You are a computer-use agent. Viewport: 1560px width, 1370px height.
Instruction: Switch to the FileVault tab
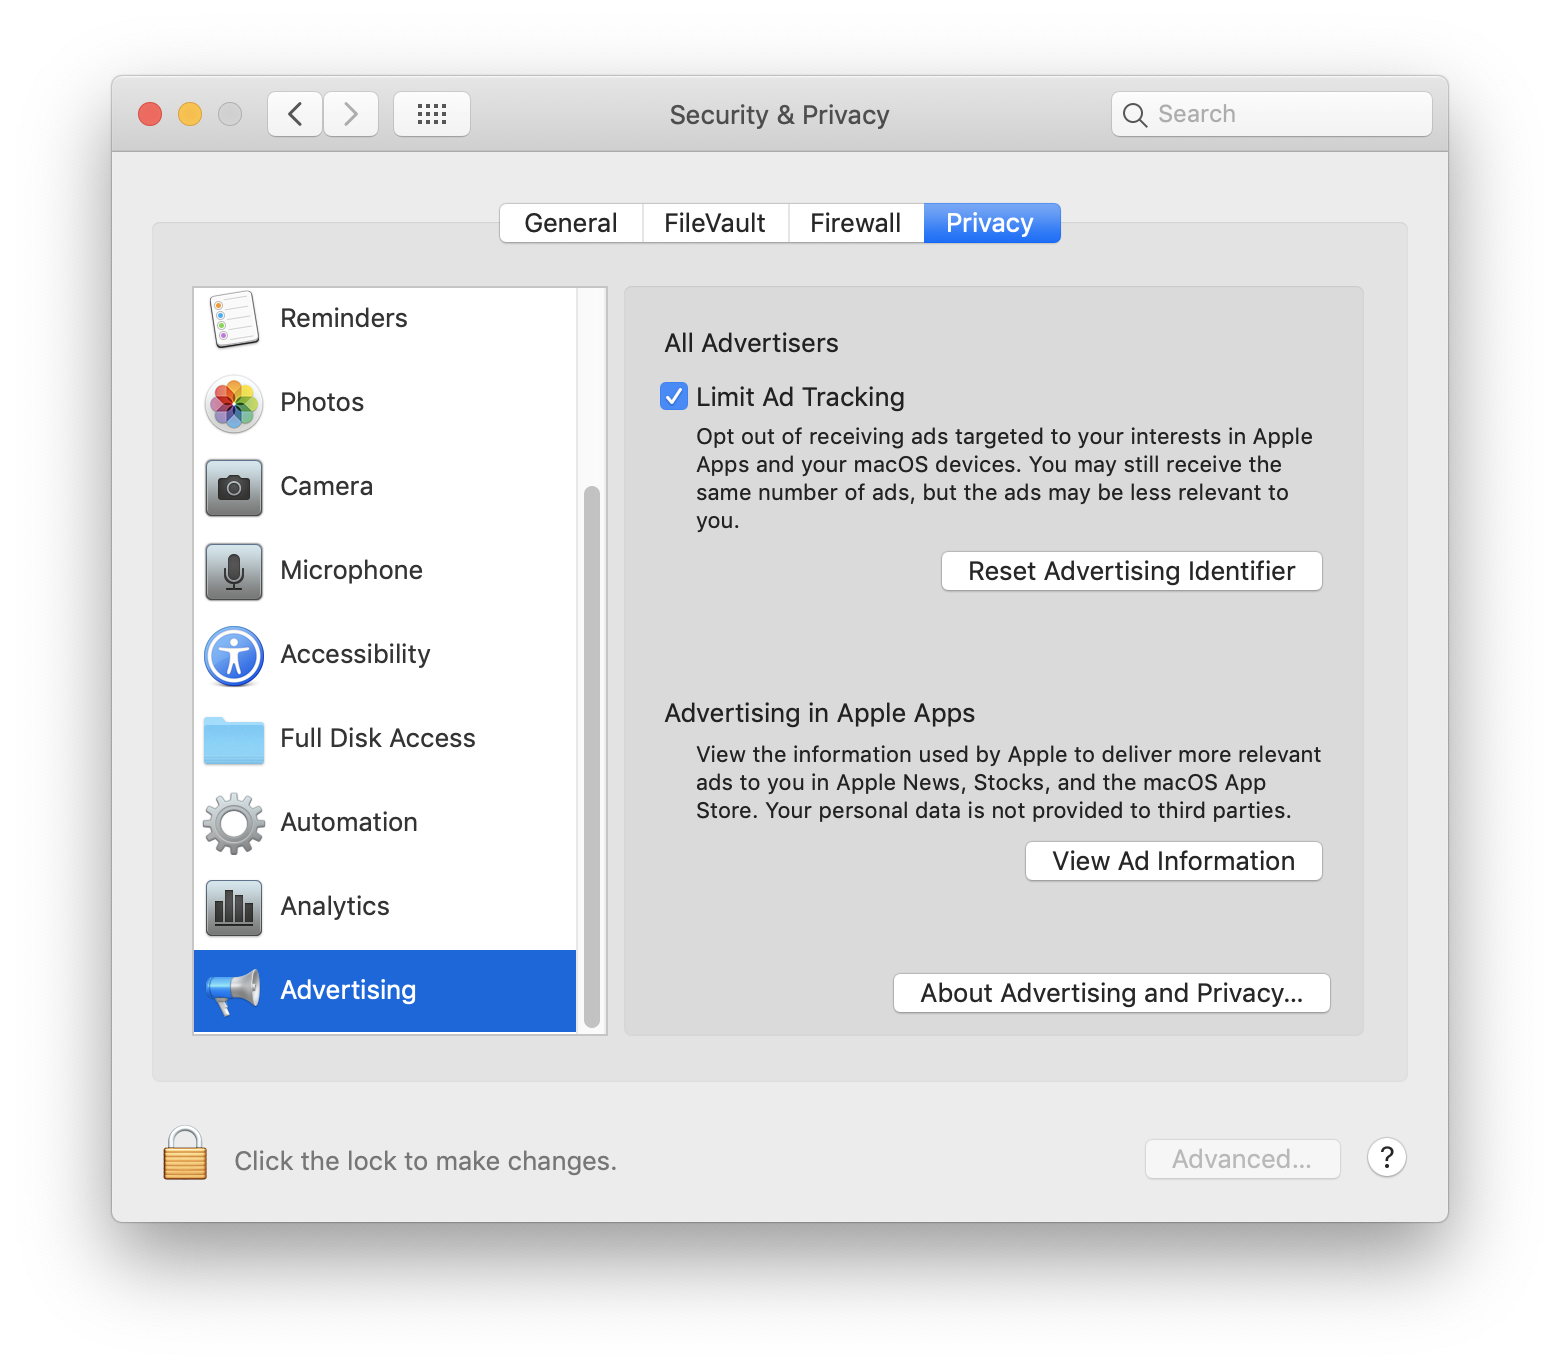715,223
